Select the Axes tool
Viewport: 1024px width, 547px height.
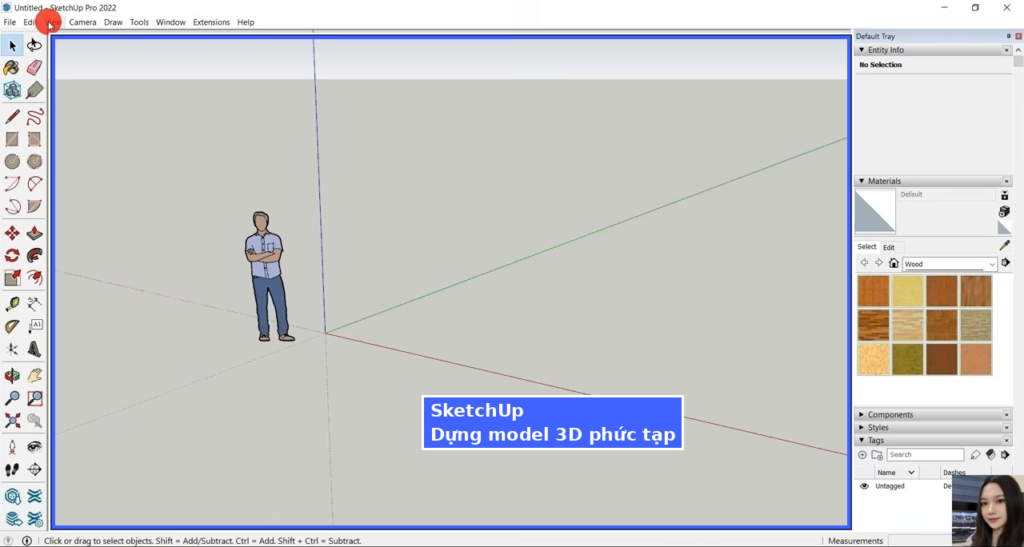[12, 350]
